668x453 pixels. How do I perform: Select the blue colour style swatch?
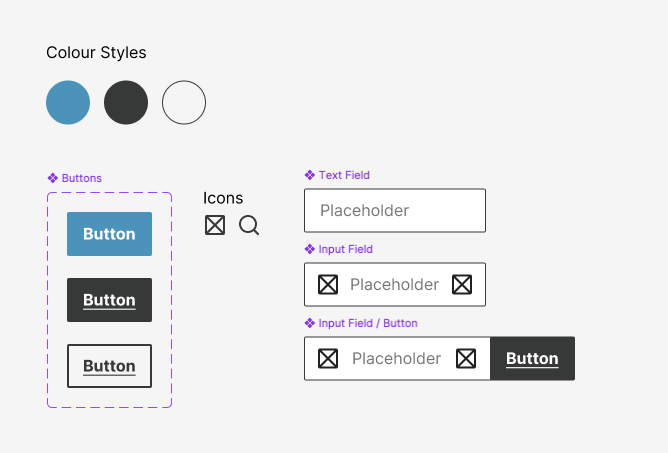[68, 102]
